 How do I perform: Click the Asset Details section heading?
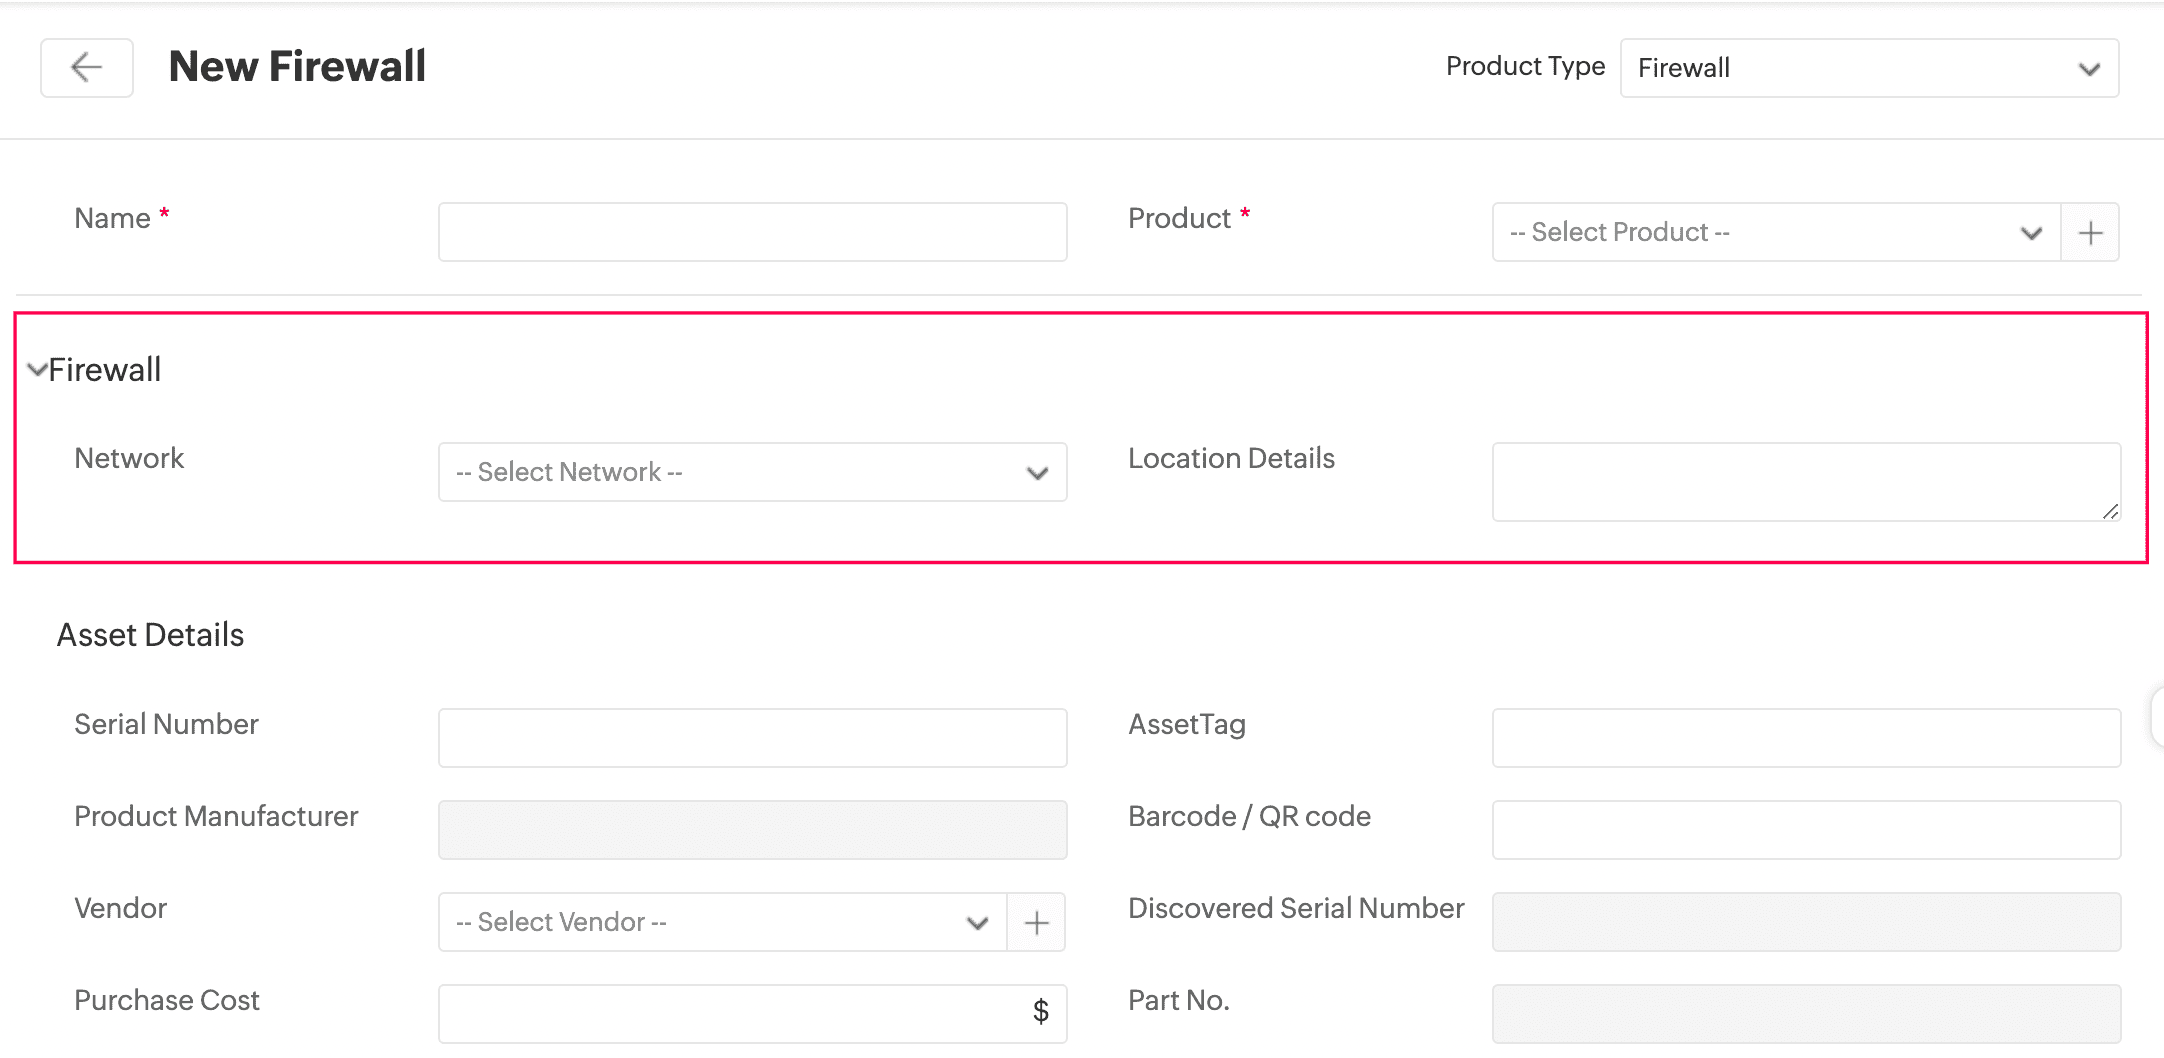click(150, 635)
